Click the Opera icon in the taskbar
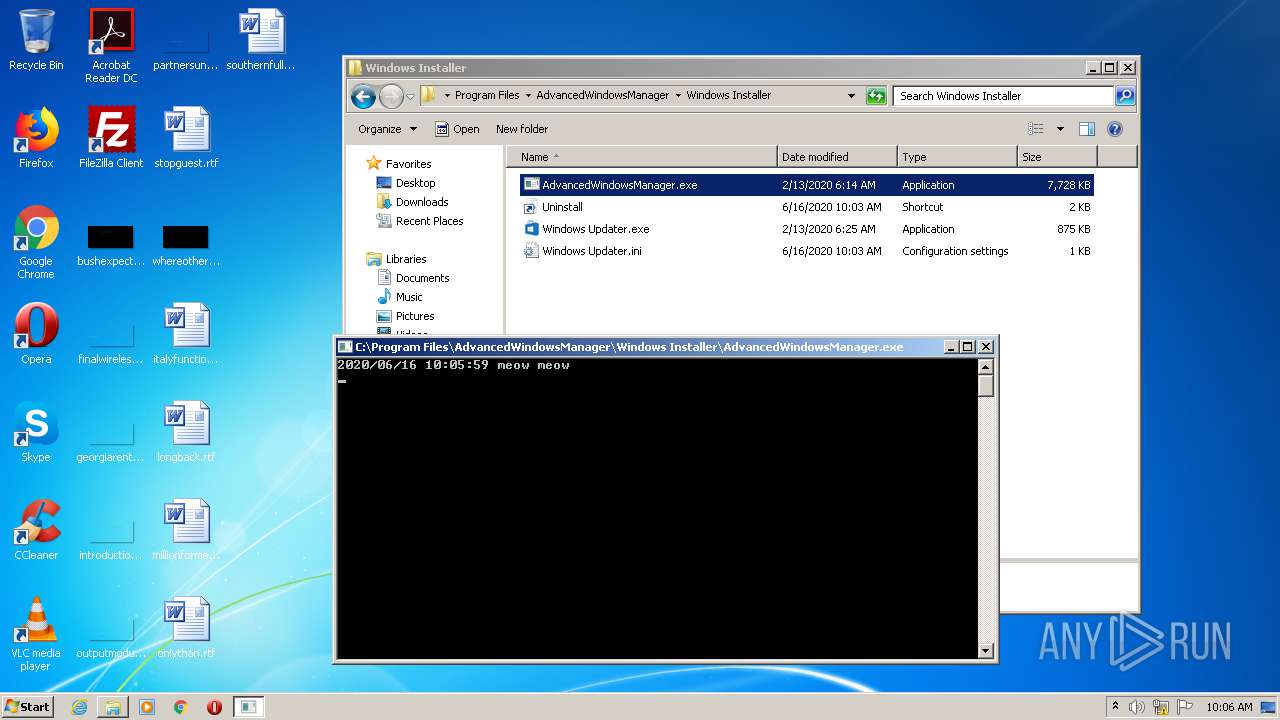The width and height of the screenshot is (1280, 720). click(214, 707)
